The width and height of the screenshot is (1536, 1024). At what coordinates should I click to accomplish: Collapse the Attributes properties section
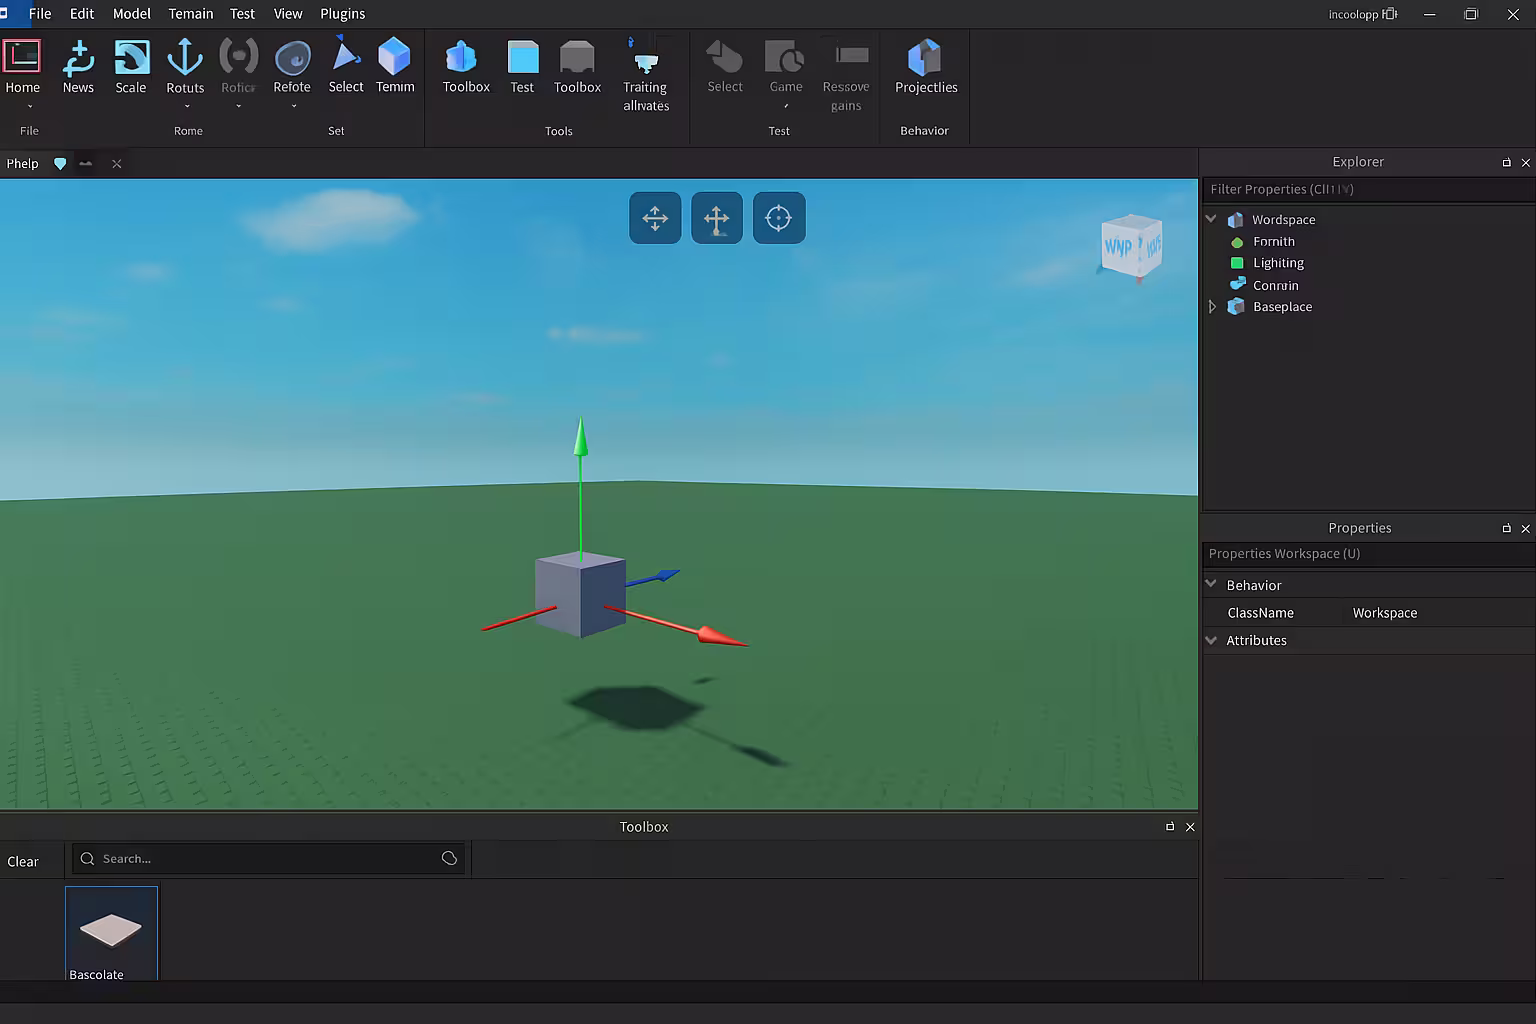click(1211, 640)
